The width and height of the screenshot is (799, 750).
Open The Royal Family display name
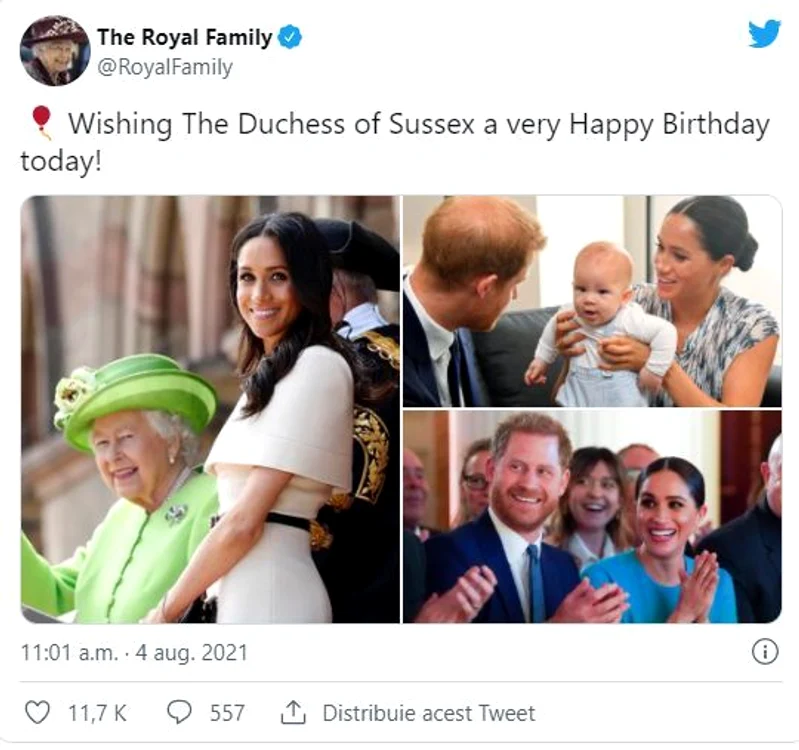coord(184,38)
